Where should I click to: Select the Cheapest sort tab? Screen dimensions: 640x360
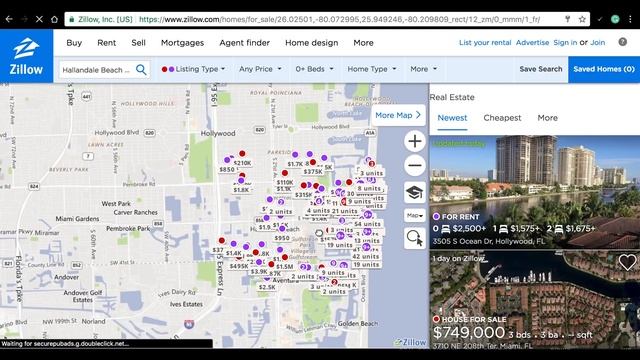point(502,118)
